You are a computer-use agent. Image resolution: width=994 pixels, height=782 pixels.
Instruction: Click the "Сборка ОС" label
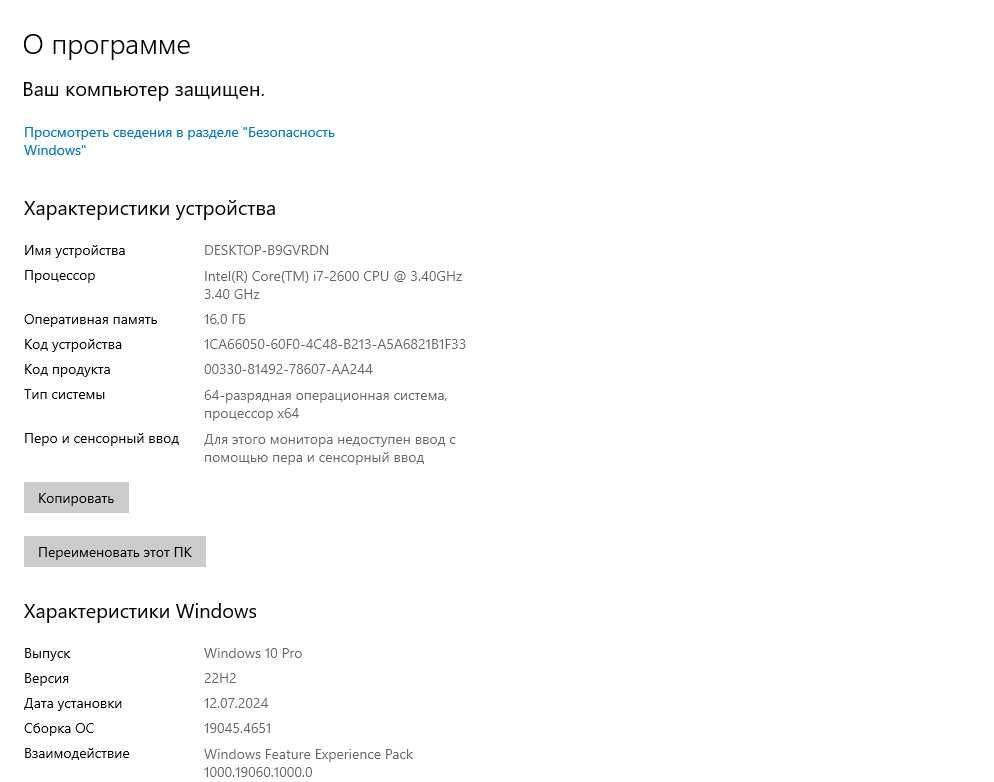pos(59,728)
